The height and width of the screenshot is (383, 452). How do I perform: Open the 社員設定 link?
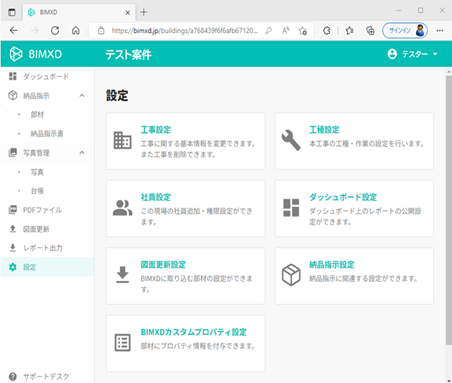pyautogui.click(x=156, y=197)
